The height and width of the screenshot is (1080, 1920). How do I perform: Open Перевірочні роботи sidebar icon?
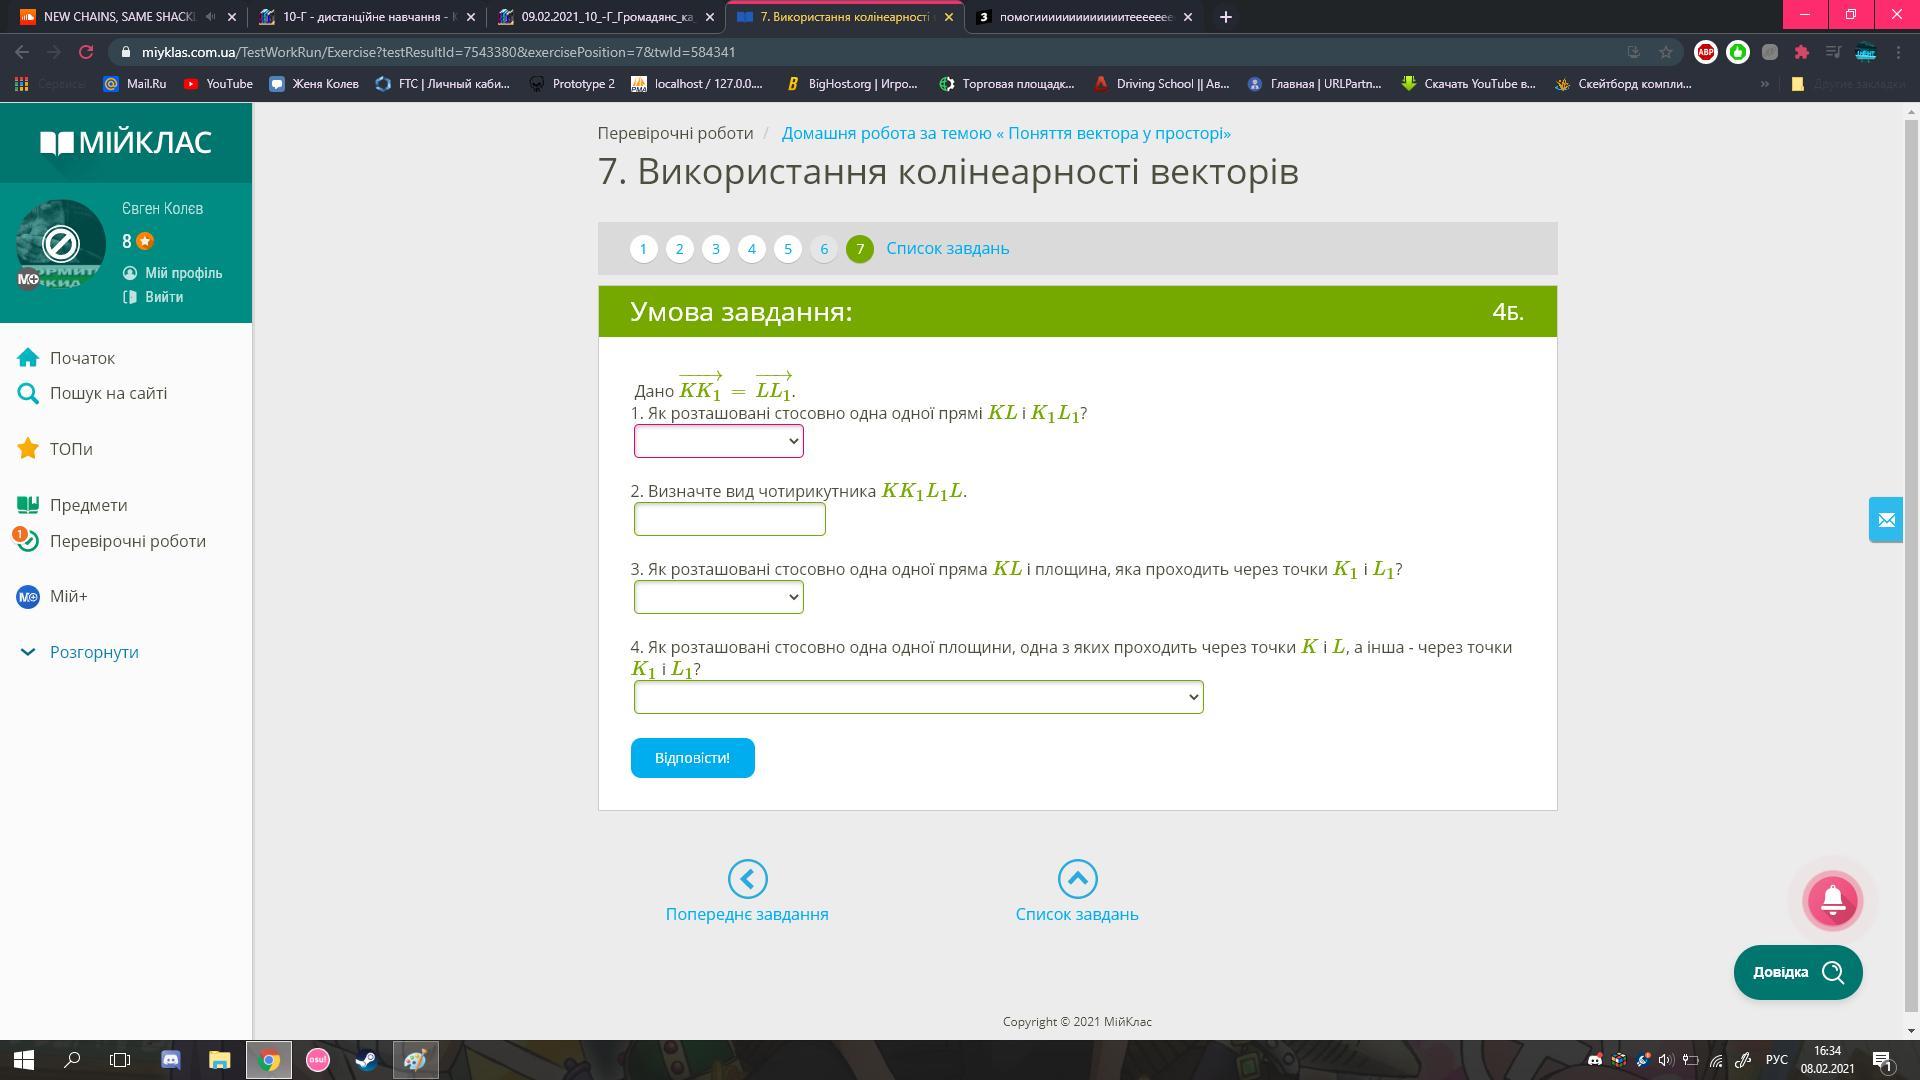coord(28,541)
